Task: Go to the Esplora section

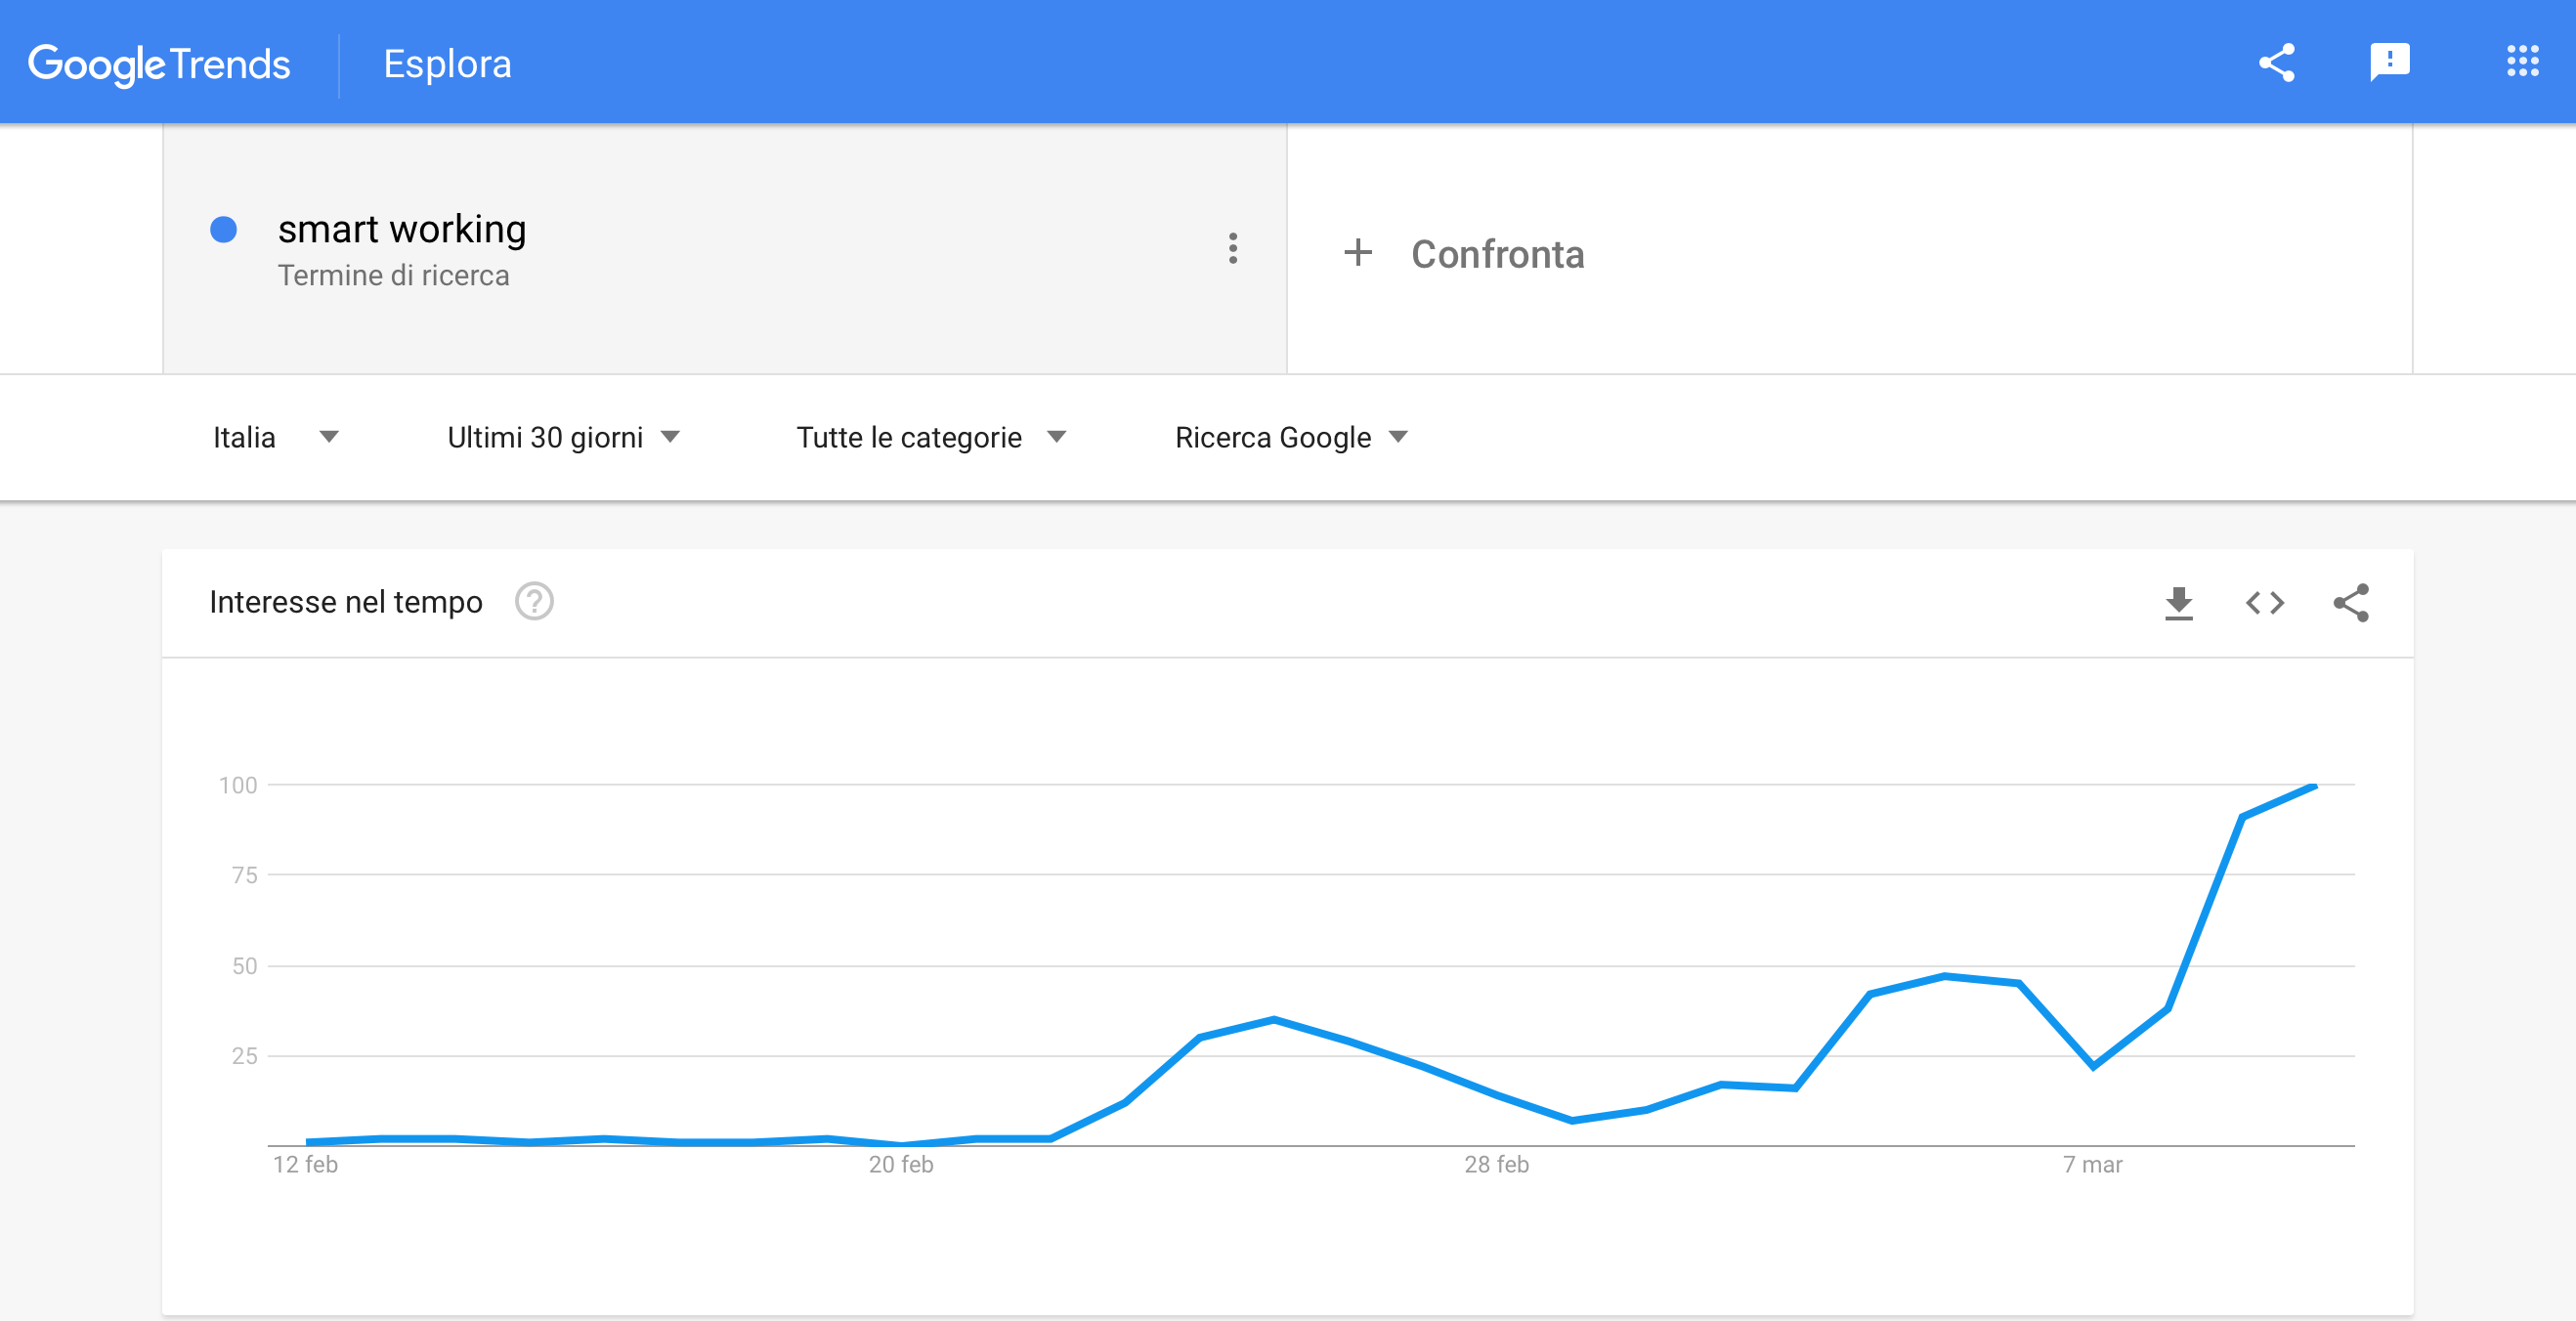Action: (447, 64)
